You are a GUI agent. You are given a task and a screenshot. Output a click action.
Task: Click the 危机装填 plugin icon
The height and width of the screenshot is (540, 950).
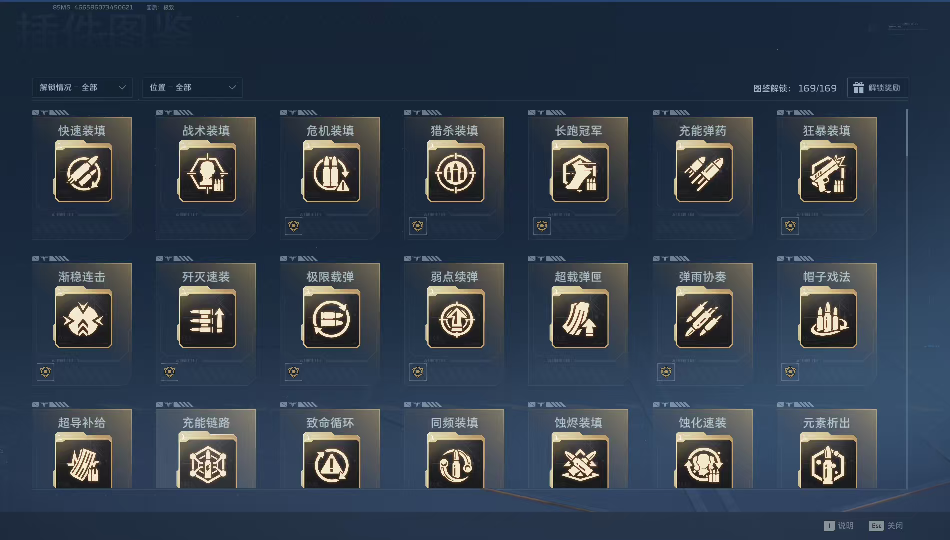(x=331, y=173)
